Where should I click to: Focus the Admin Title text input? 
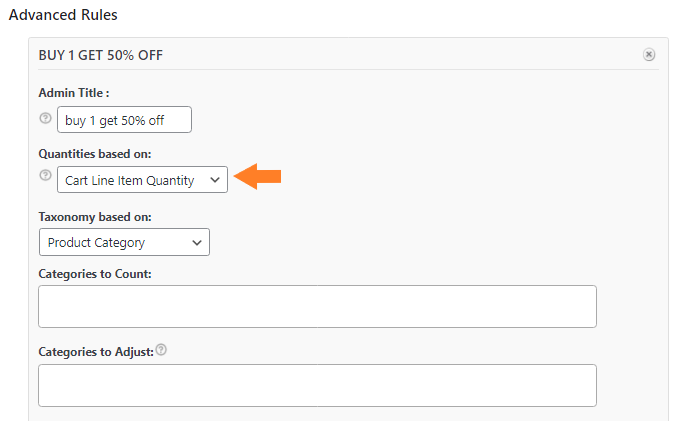[124, 119]
